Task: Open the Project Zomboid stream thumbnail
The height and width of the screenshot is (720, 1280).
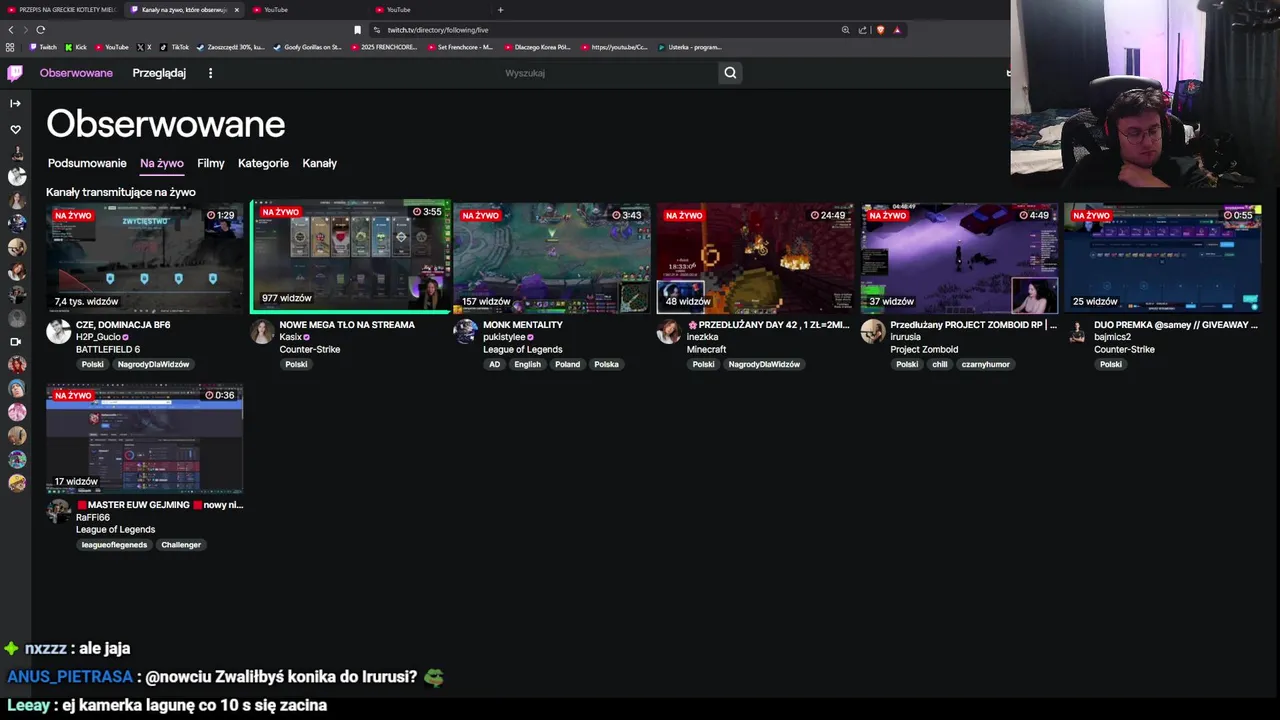Action: tap(959, 258)
